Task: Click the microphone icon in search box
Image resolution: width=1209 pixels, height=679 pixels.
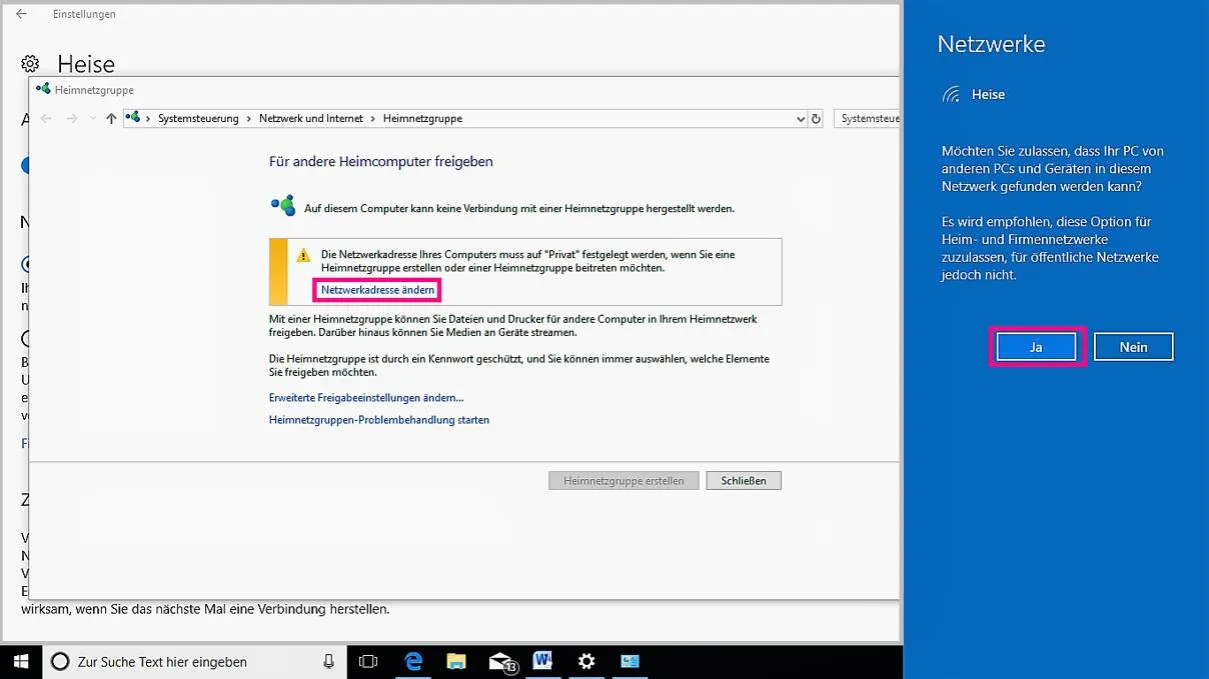Action: (328, 661)
